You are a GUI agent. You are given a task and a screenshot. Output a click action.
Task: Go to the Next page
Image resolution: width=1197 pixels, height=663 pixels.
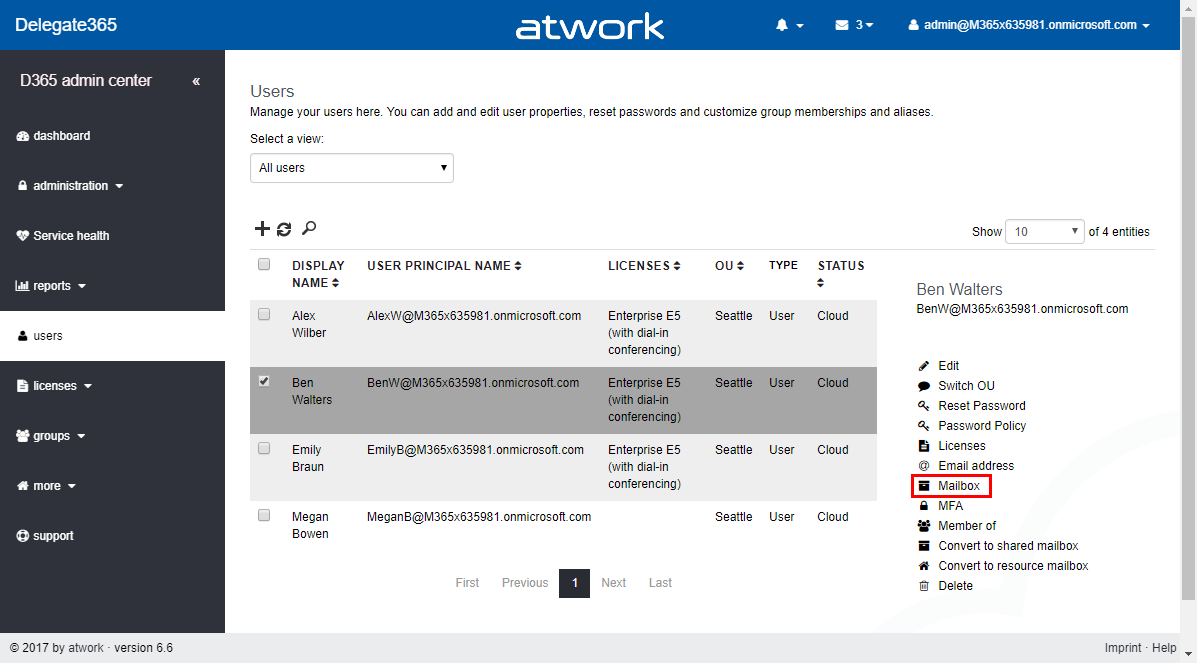(614, 583)
